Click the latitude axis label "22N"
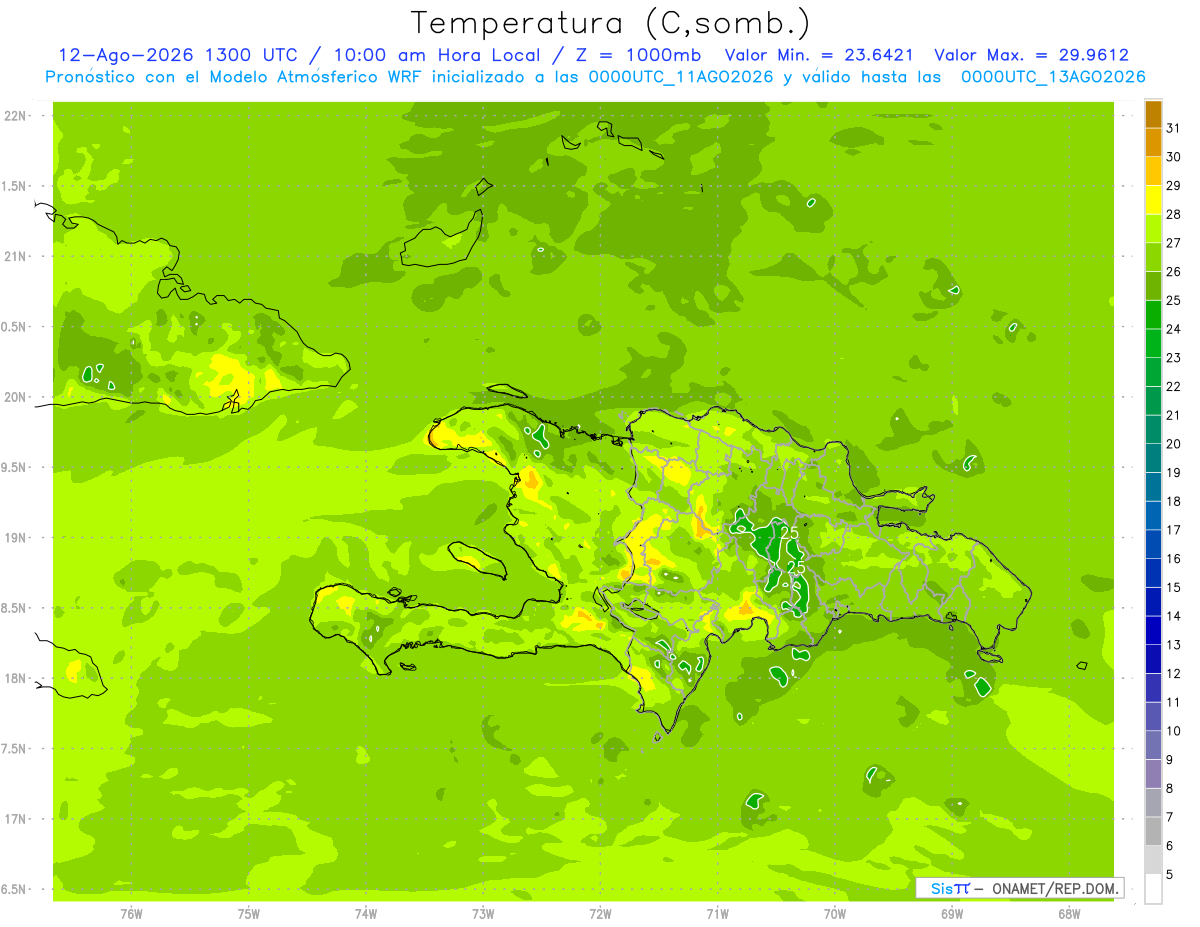 16,115
